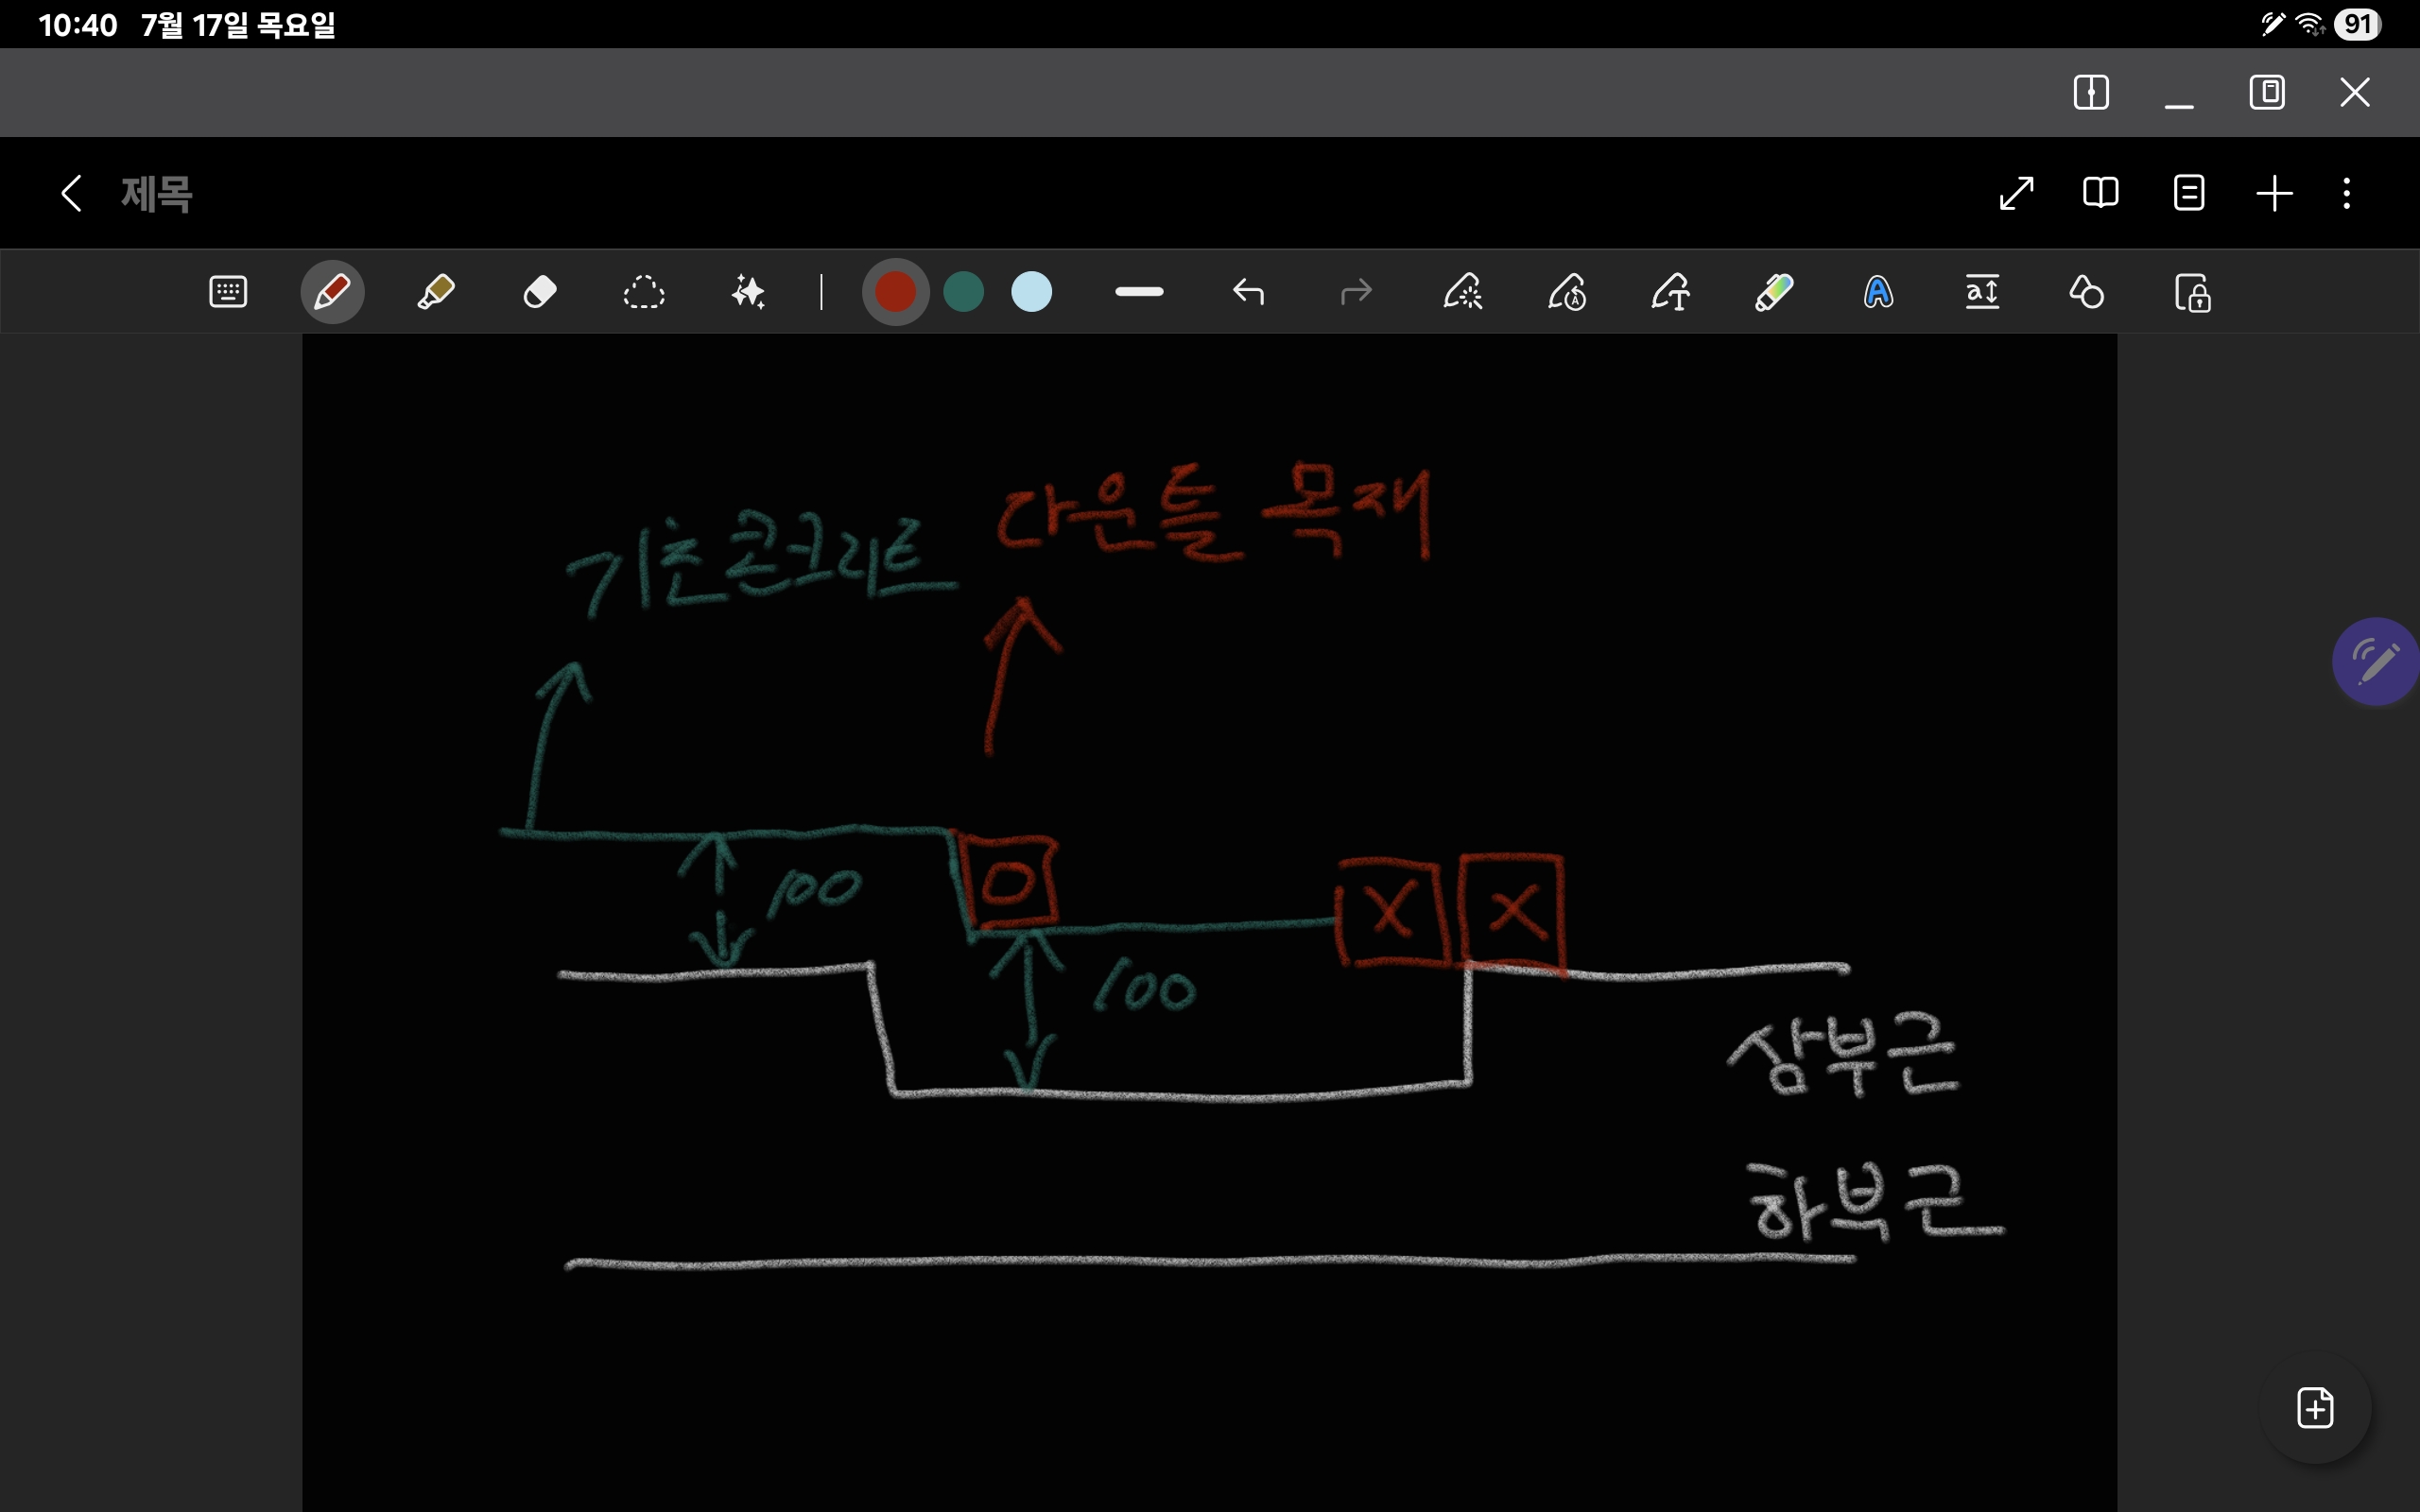This screenshot has height=1512, width=2420.
Task: Open the AI sparkle assist tool
Action: click(x=748, y=292)
